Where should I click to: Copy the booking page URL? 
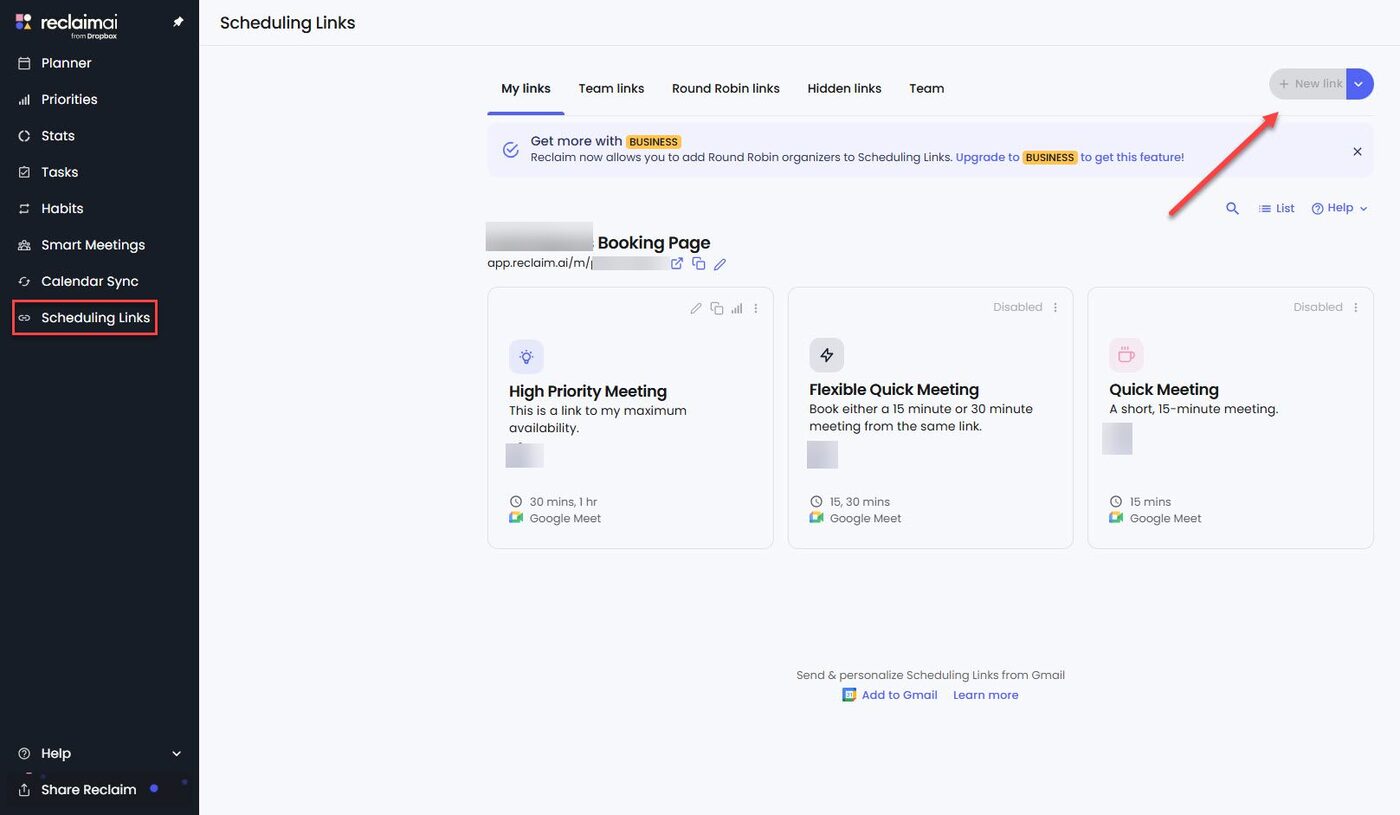pos(699,263)
